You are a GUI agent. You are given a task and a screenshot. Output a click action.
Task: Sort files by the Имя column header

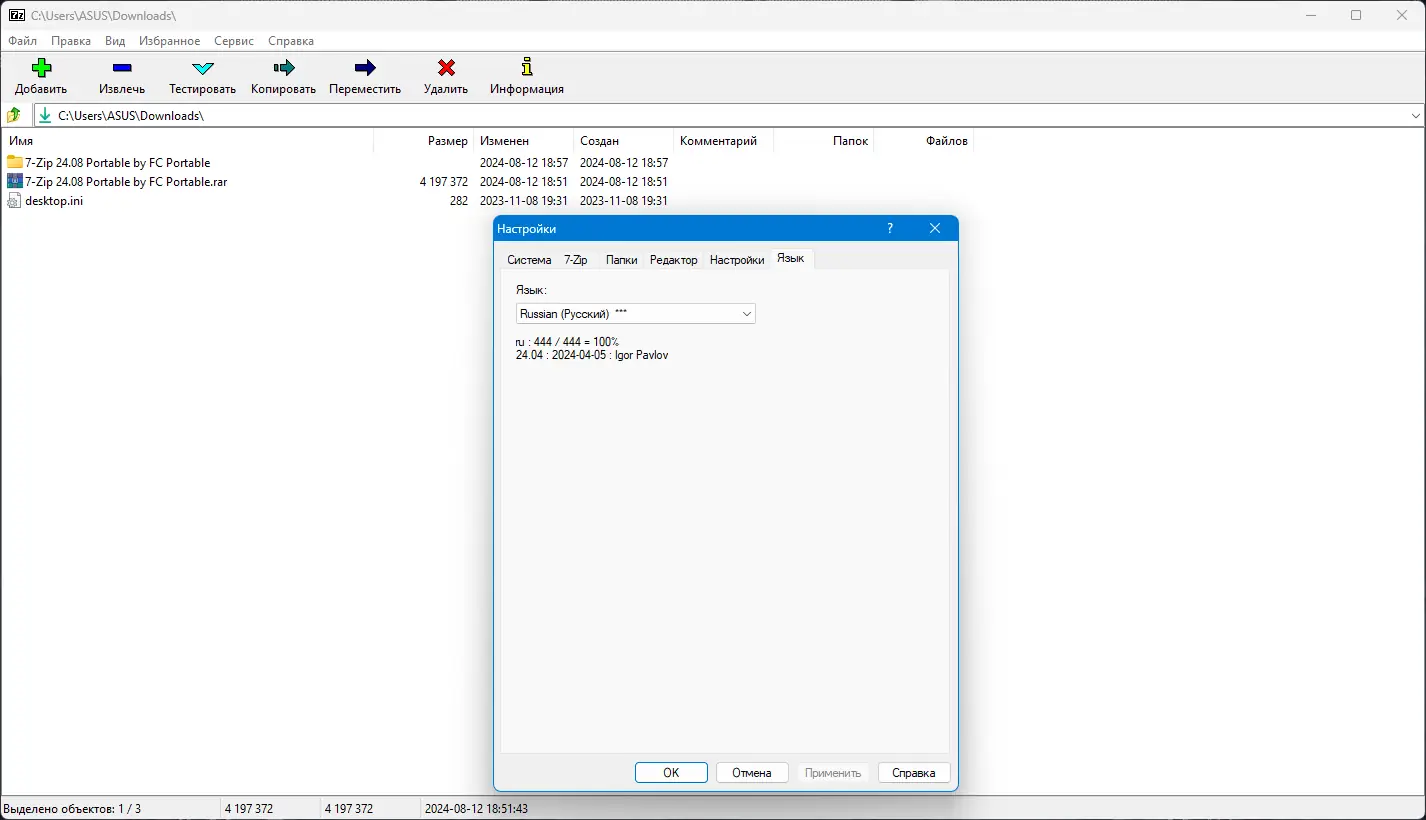[x=188, y=141]
